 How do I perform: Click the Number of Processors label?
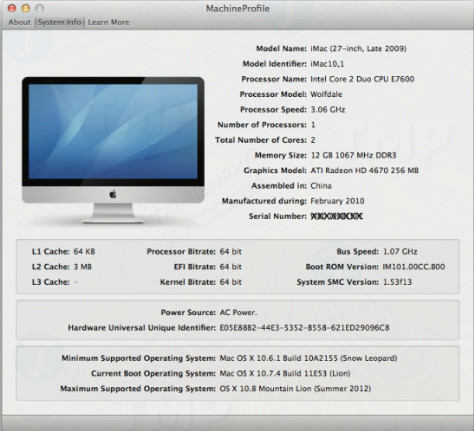[262, 125]
